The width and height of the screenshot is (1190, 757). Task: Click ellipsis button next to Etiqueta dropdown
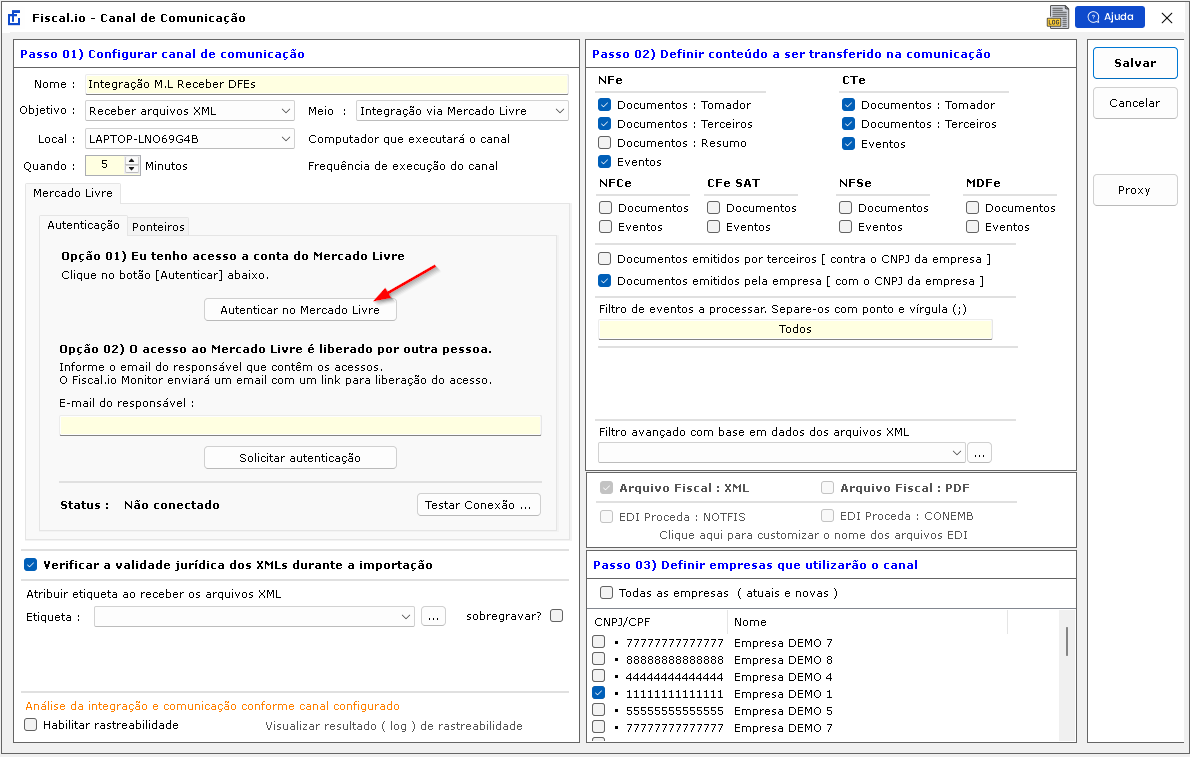(x=432, y=617)
